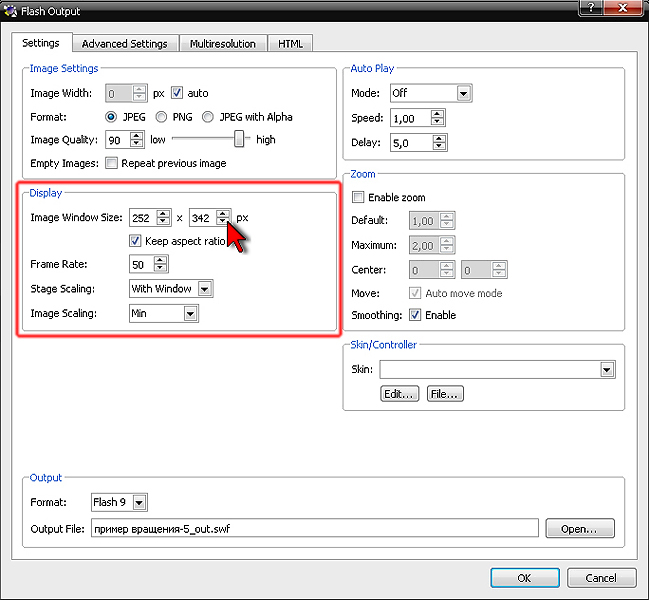
Task: Click the Auto Play Speed field
Action: [411, 118]
